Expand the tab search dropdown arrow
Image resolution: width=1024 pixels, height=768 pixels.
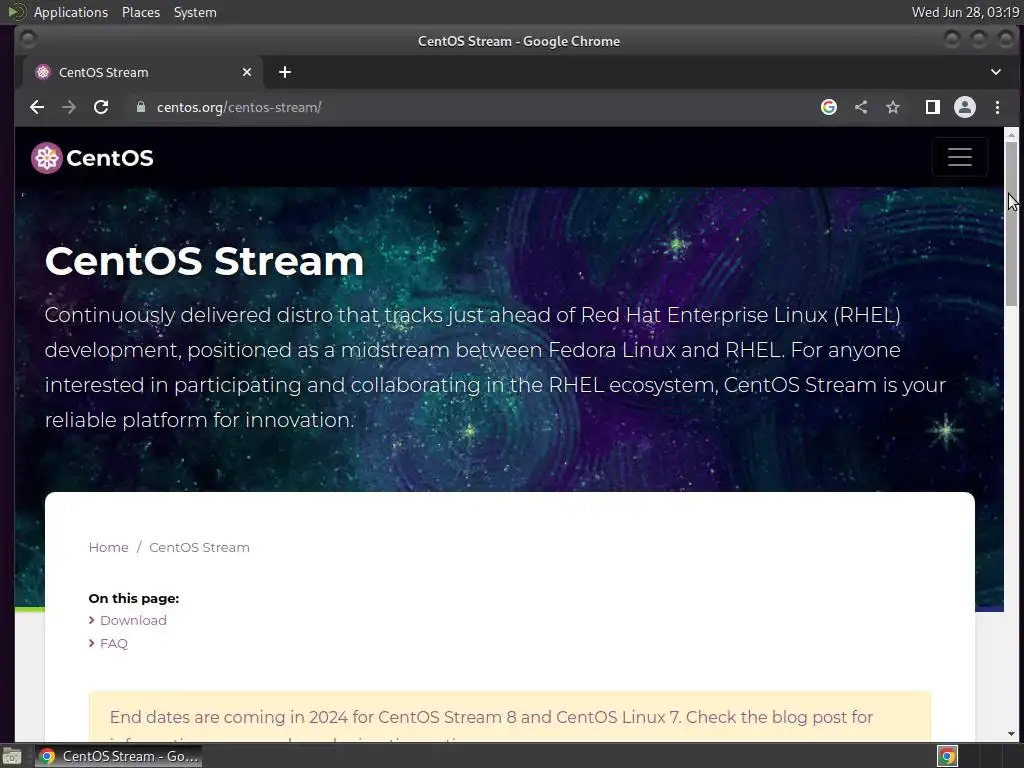click(996, 72)
